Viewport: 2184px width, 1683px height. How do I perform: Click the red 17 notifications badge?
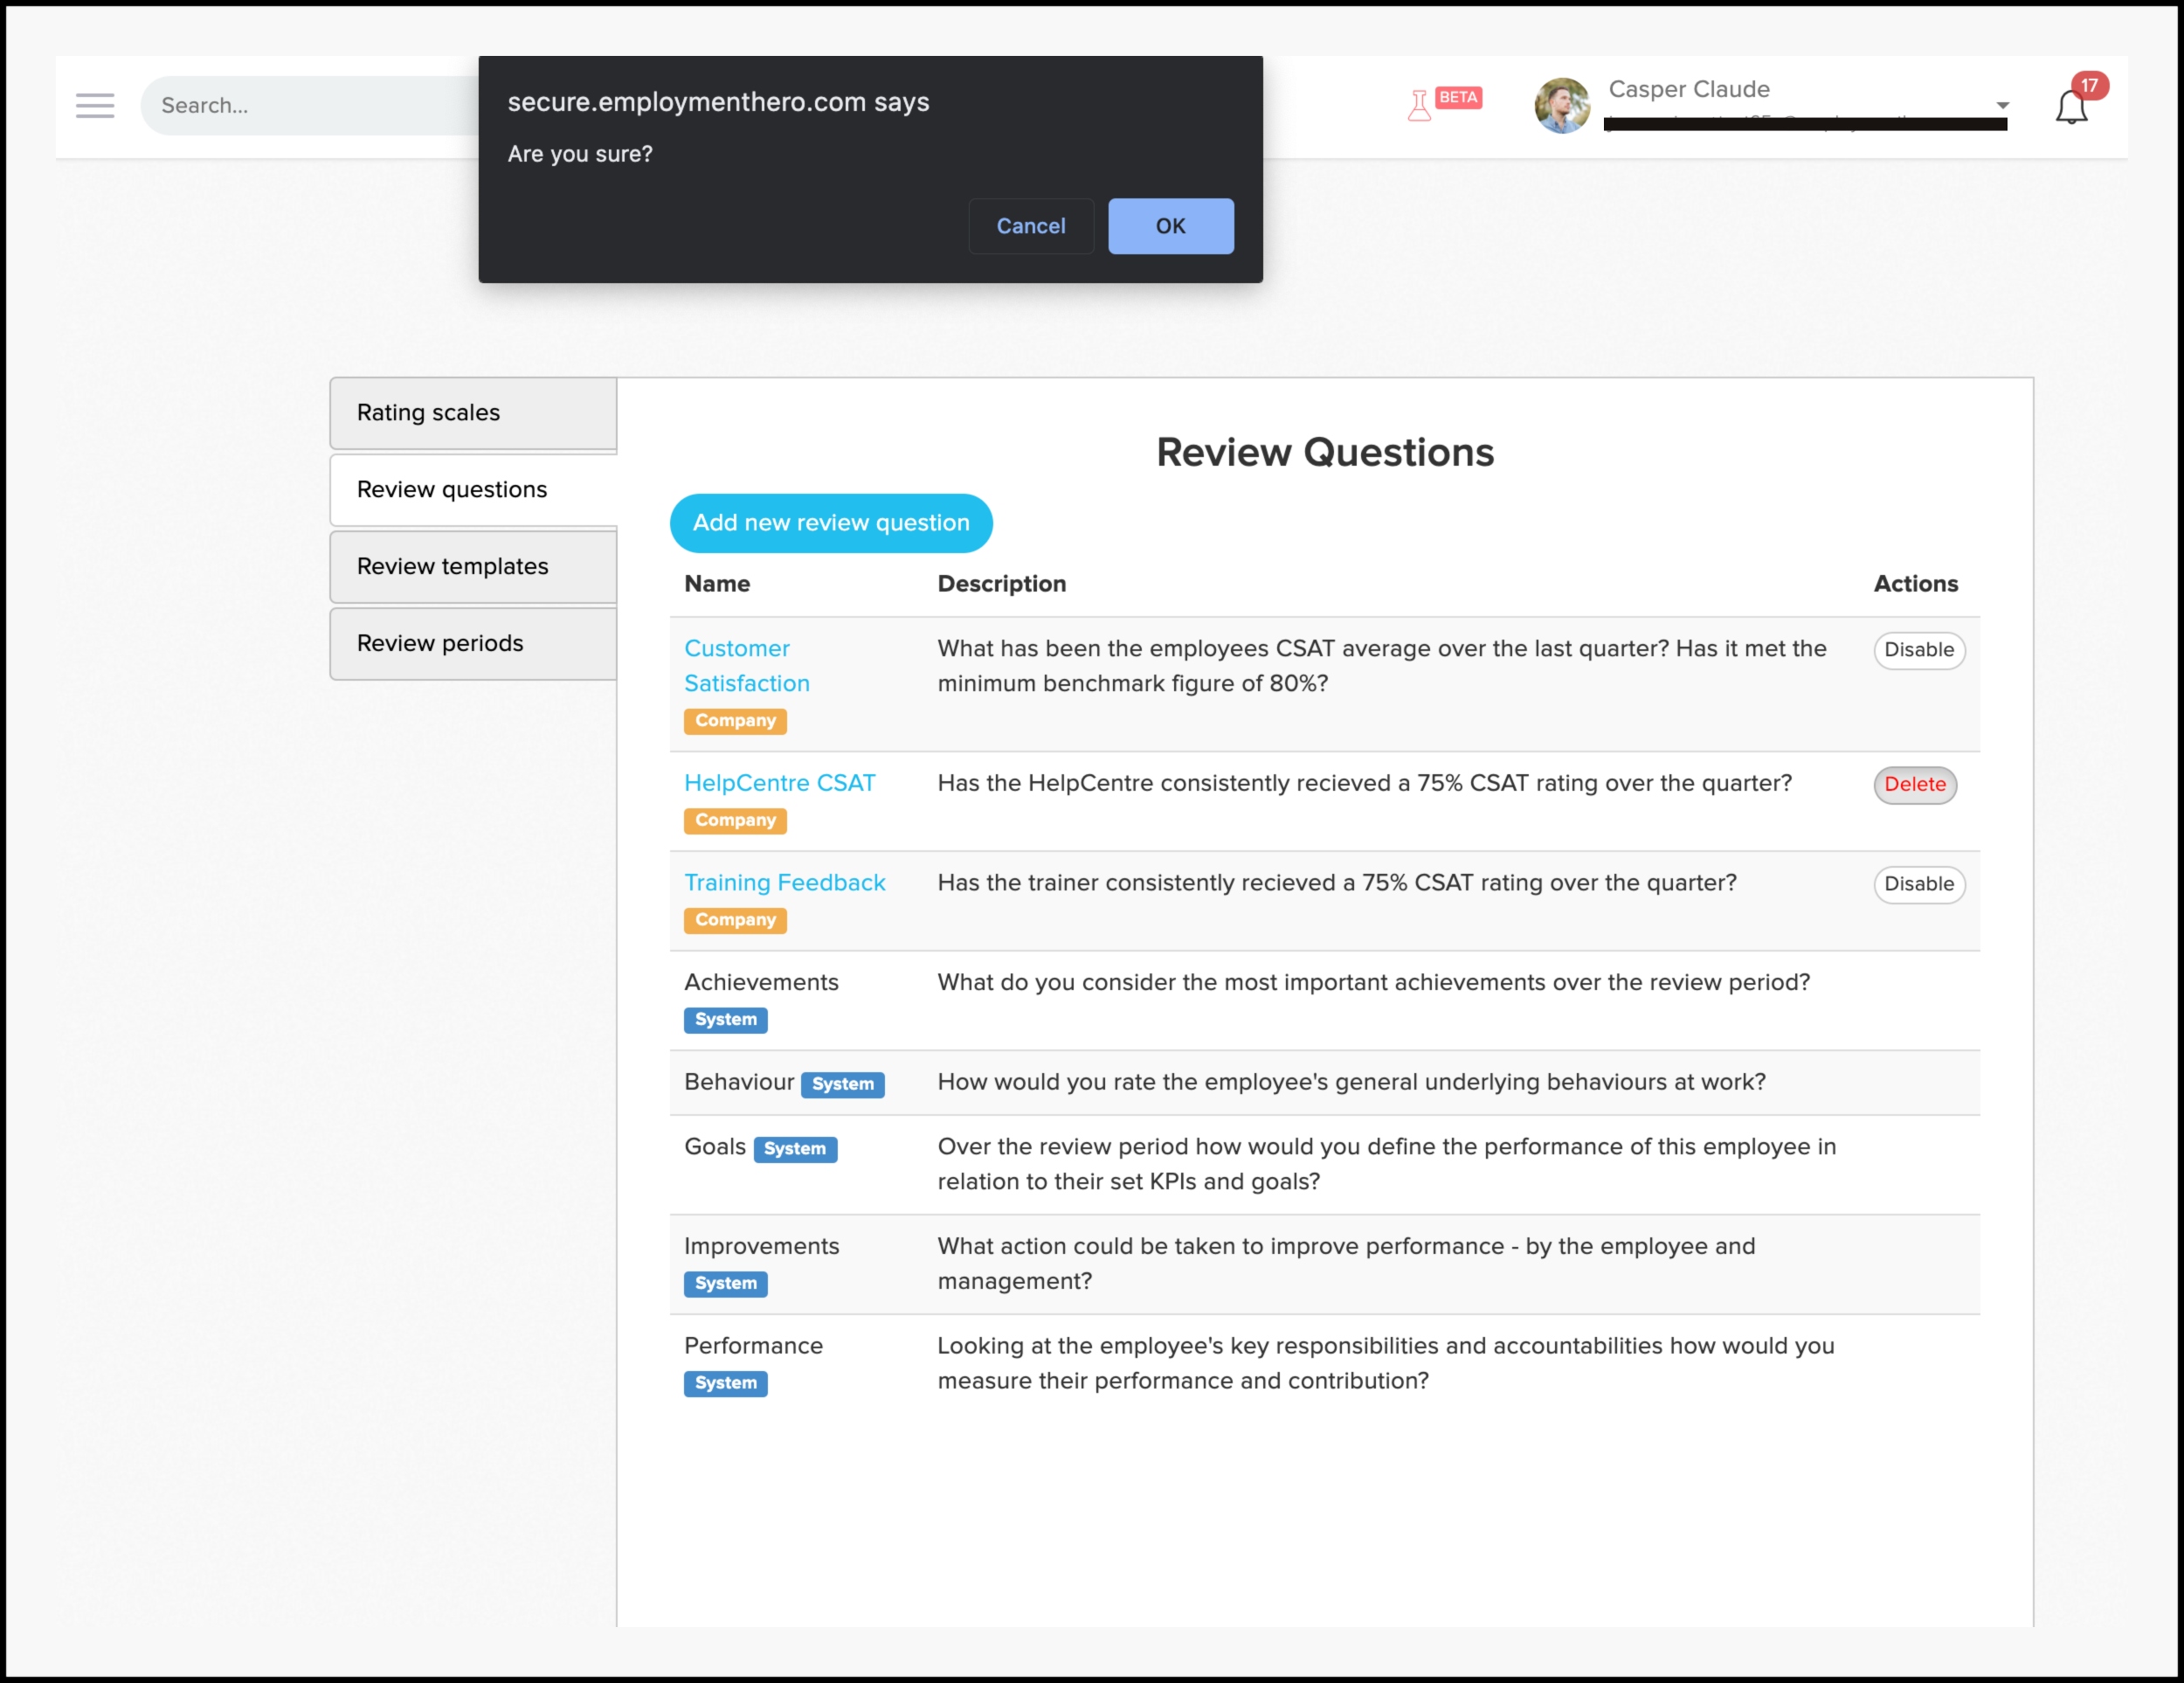pyautogui.click(x=2089, y=86)
